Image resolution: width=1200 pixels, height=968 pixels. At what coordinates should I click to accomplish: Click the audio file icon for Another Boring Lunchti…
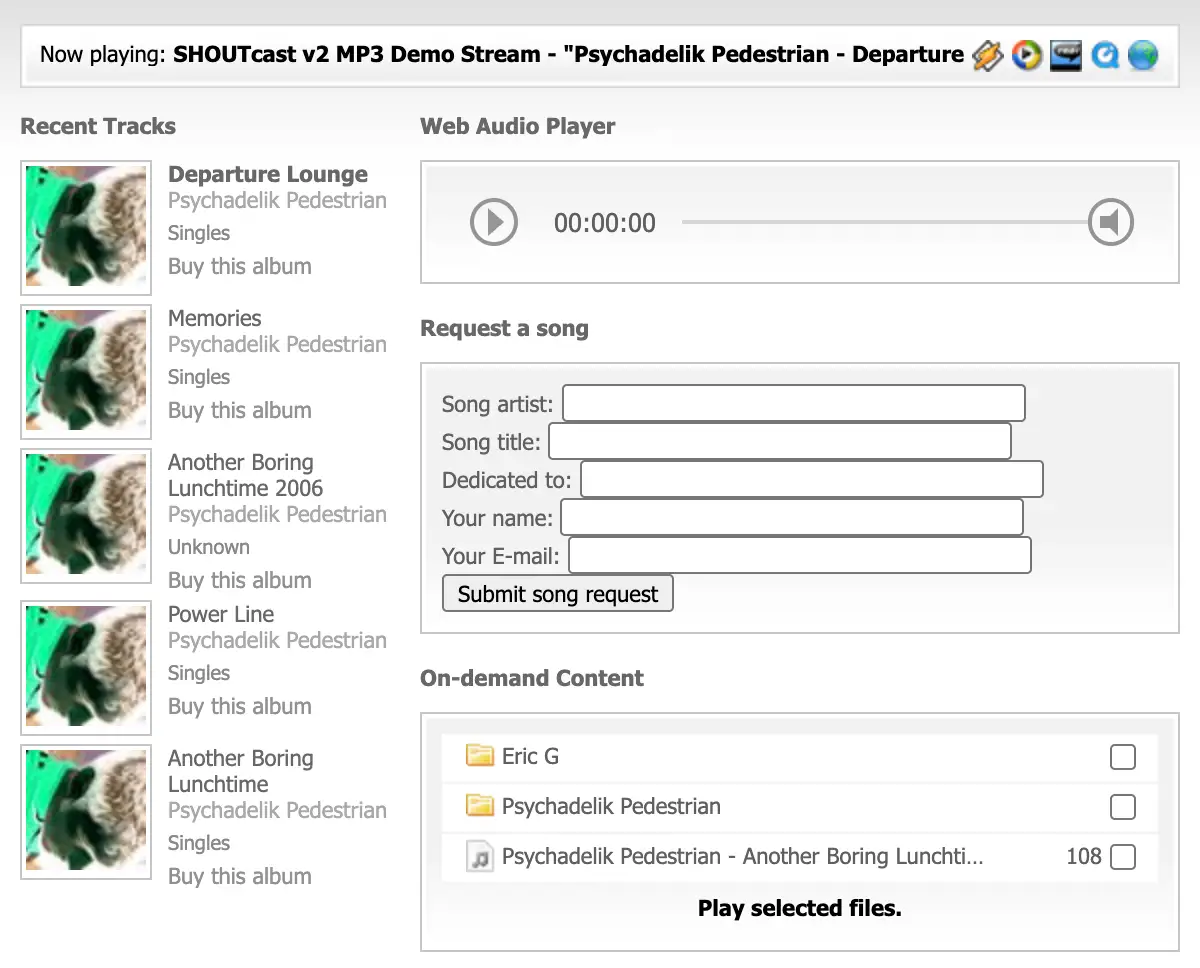(x=481, y=857)
